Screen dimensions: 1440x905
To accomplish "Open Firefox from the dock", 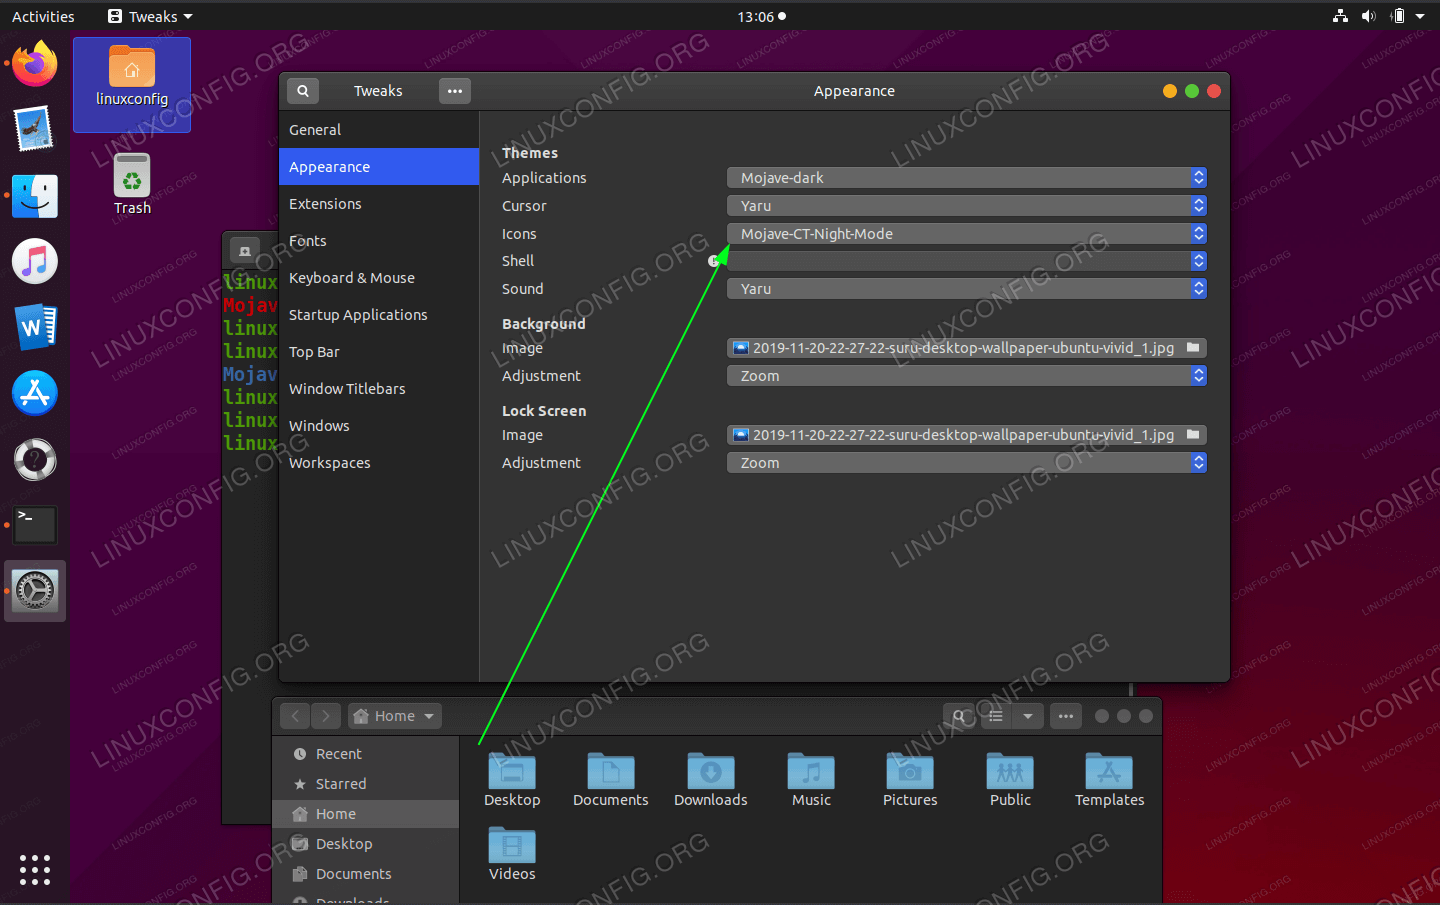I will [x=35, y=64].
